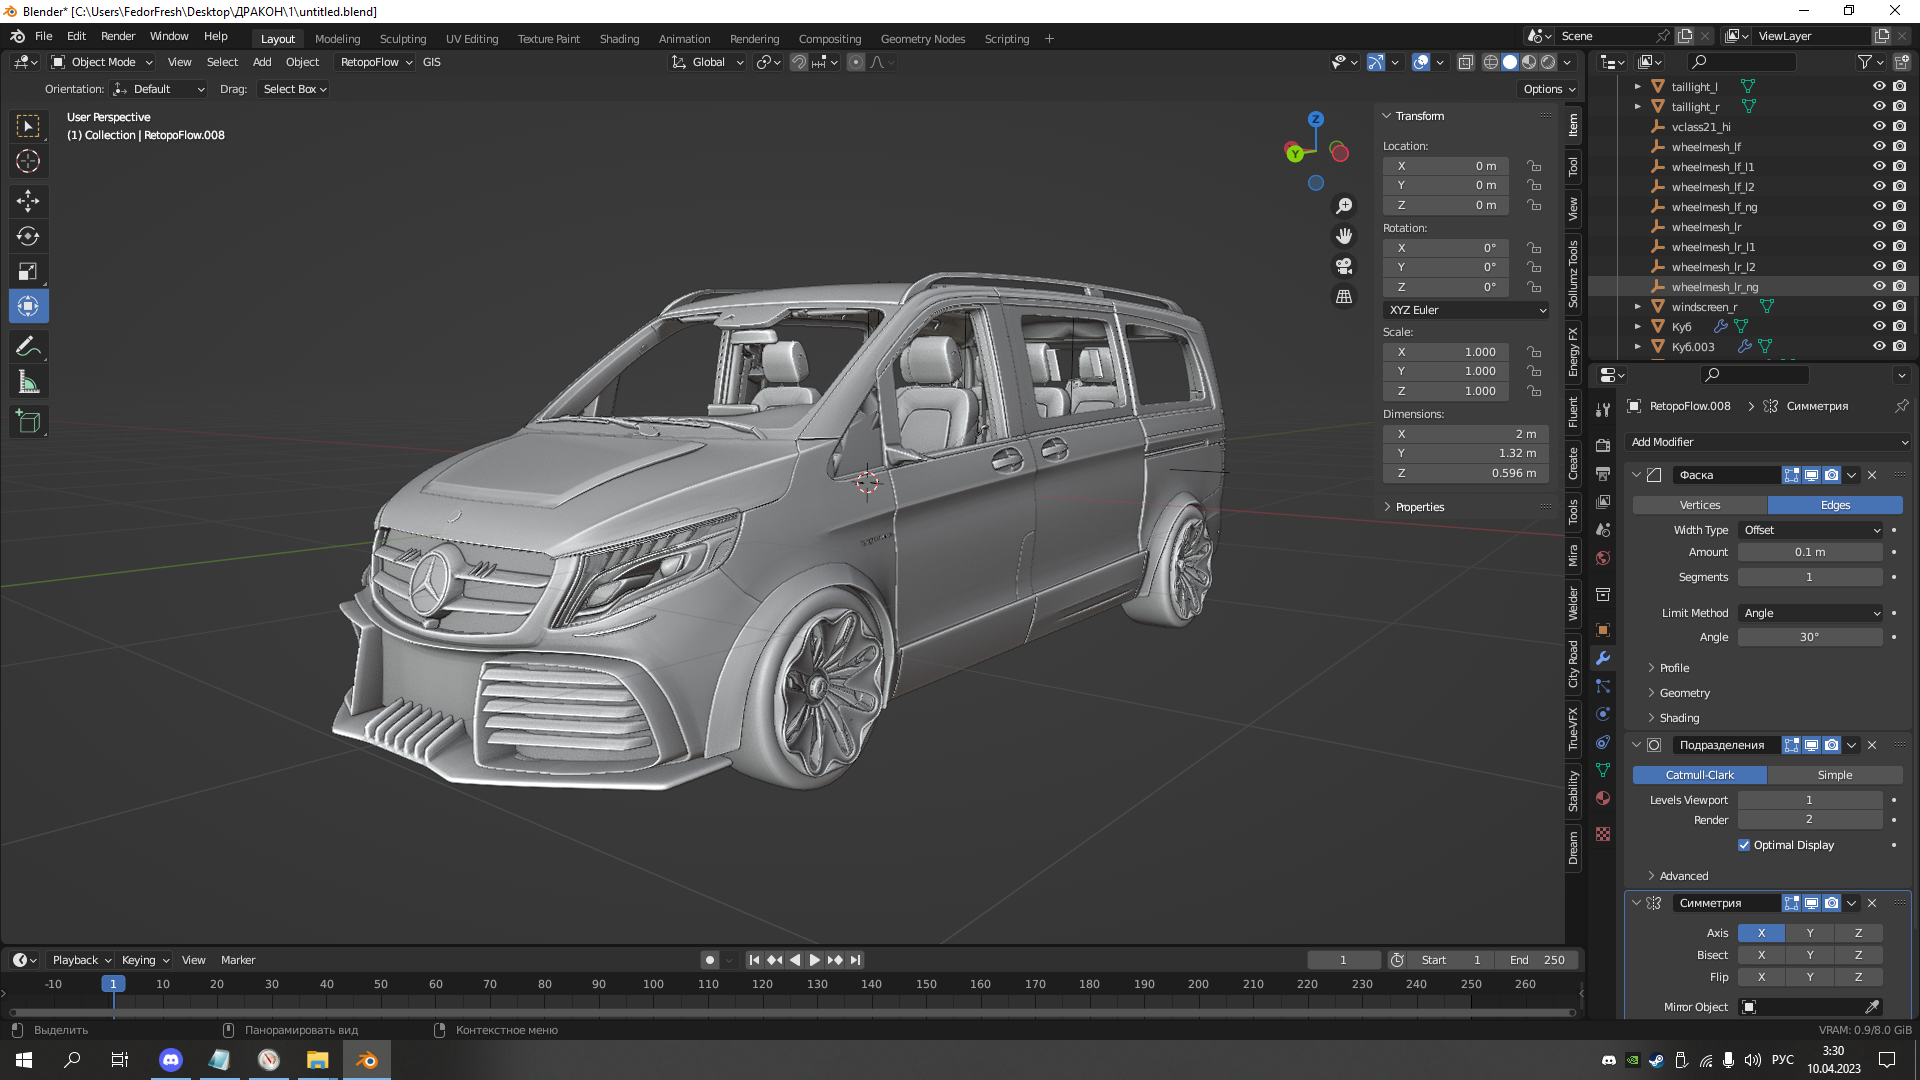Screen dimensions: 1920x1080
Task: Activate the Move tool
Action: 28,201
